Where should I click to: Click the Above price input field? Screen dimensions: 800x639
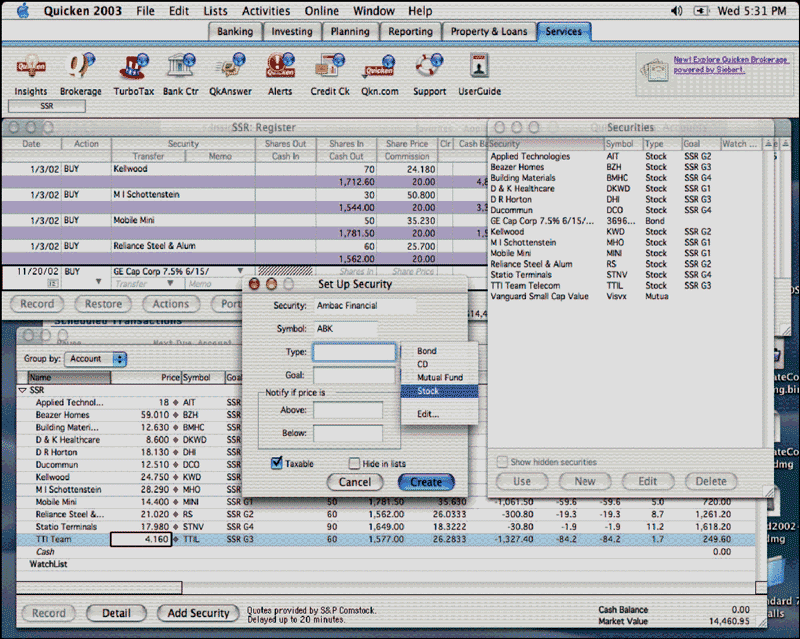click(347, 410)
